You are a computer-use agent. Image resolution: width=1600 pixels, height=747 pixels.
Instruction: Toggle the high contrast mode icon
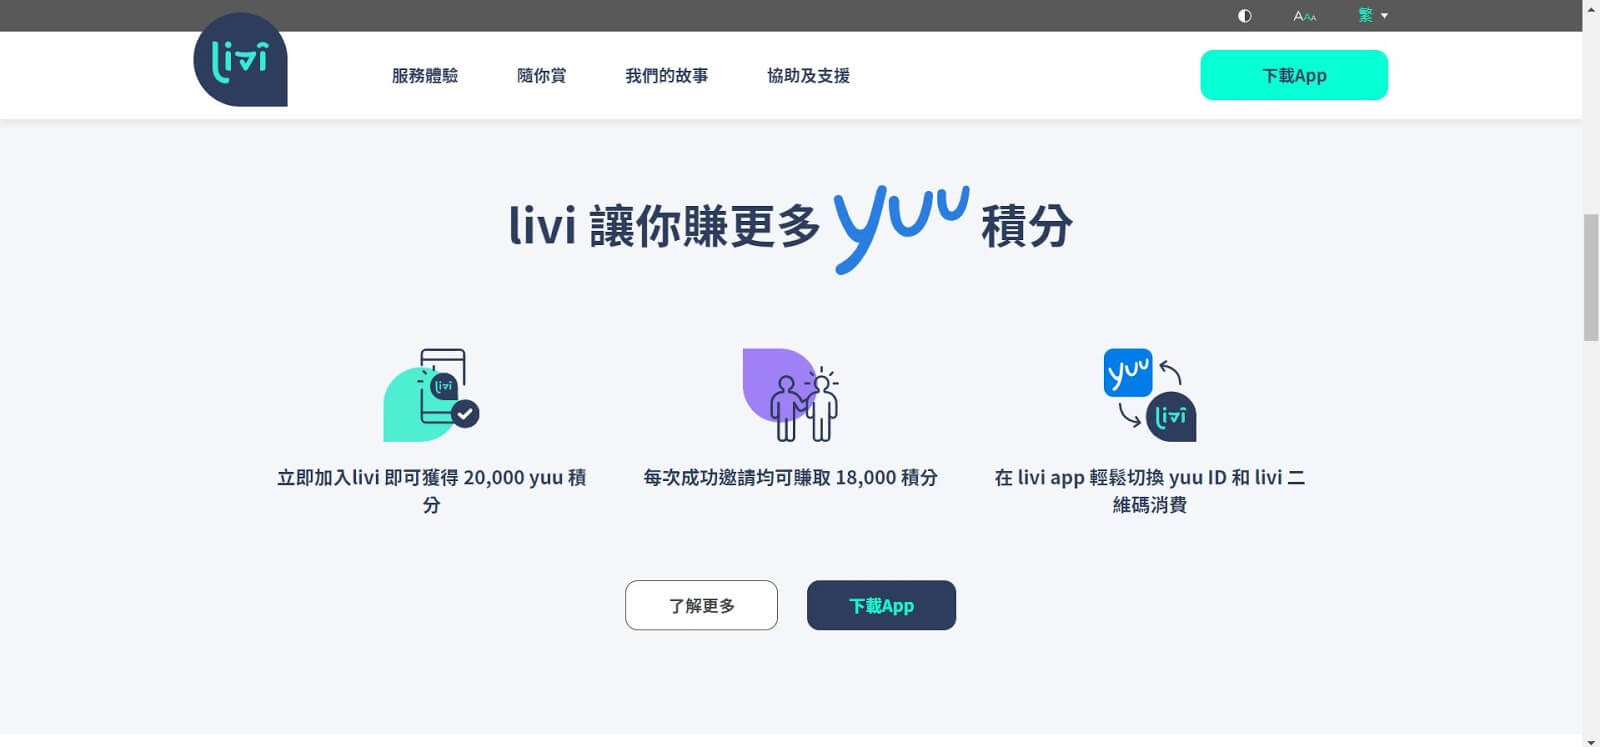point(1245,16)
